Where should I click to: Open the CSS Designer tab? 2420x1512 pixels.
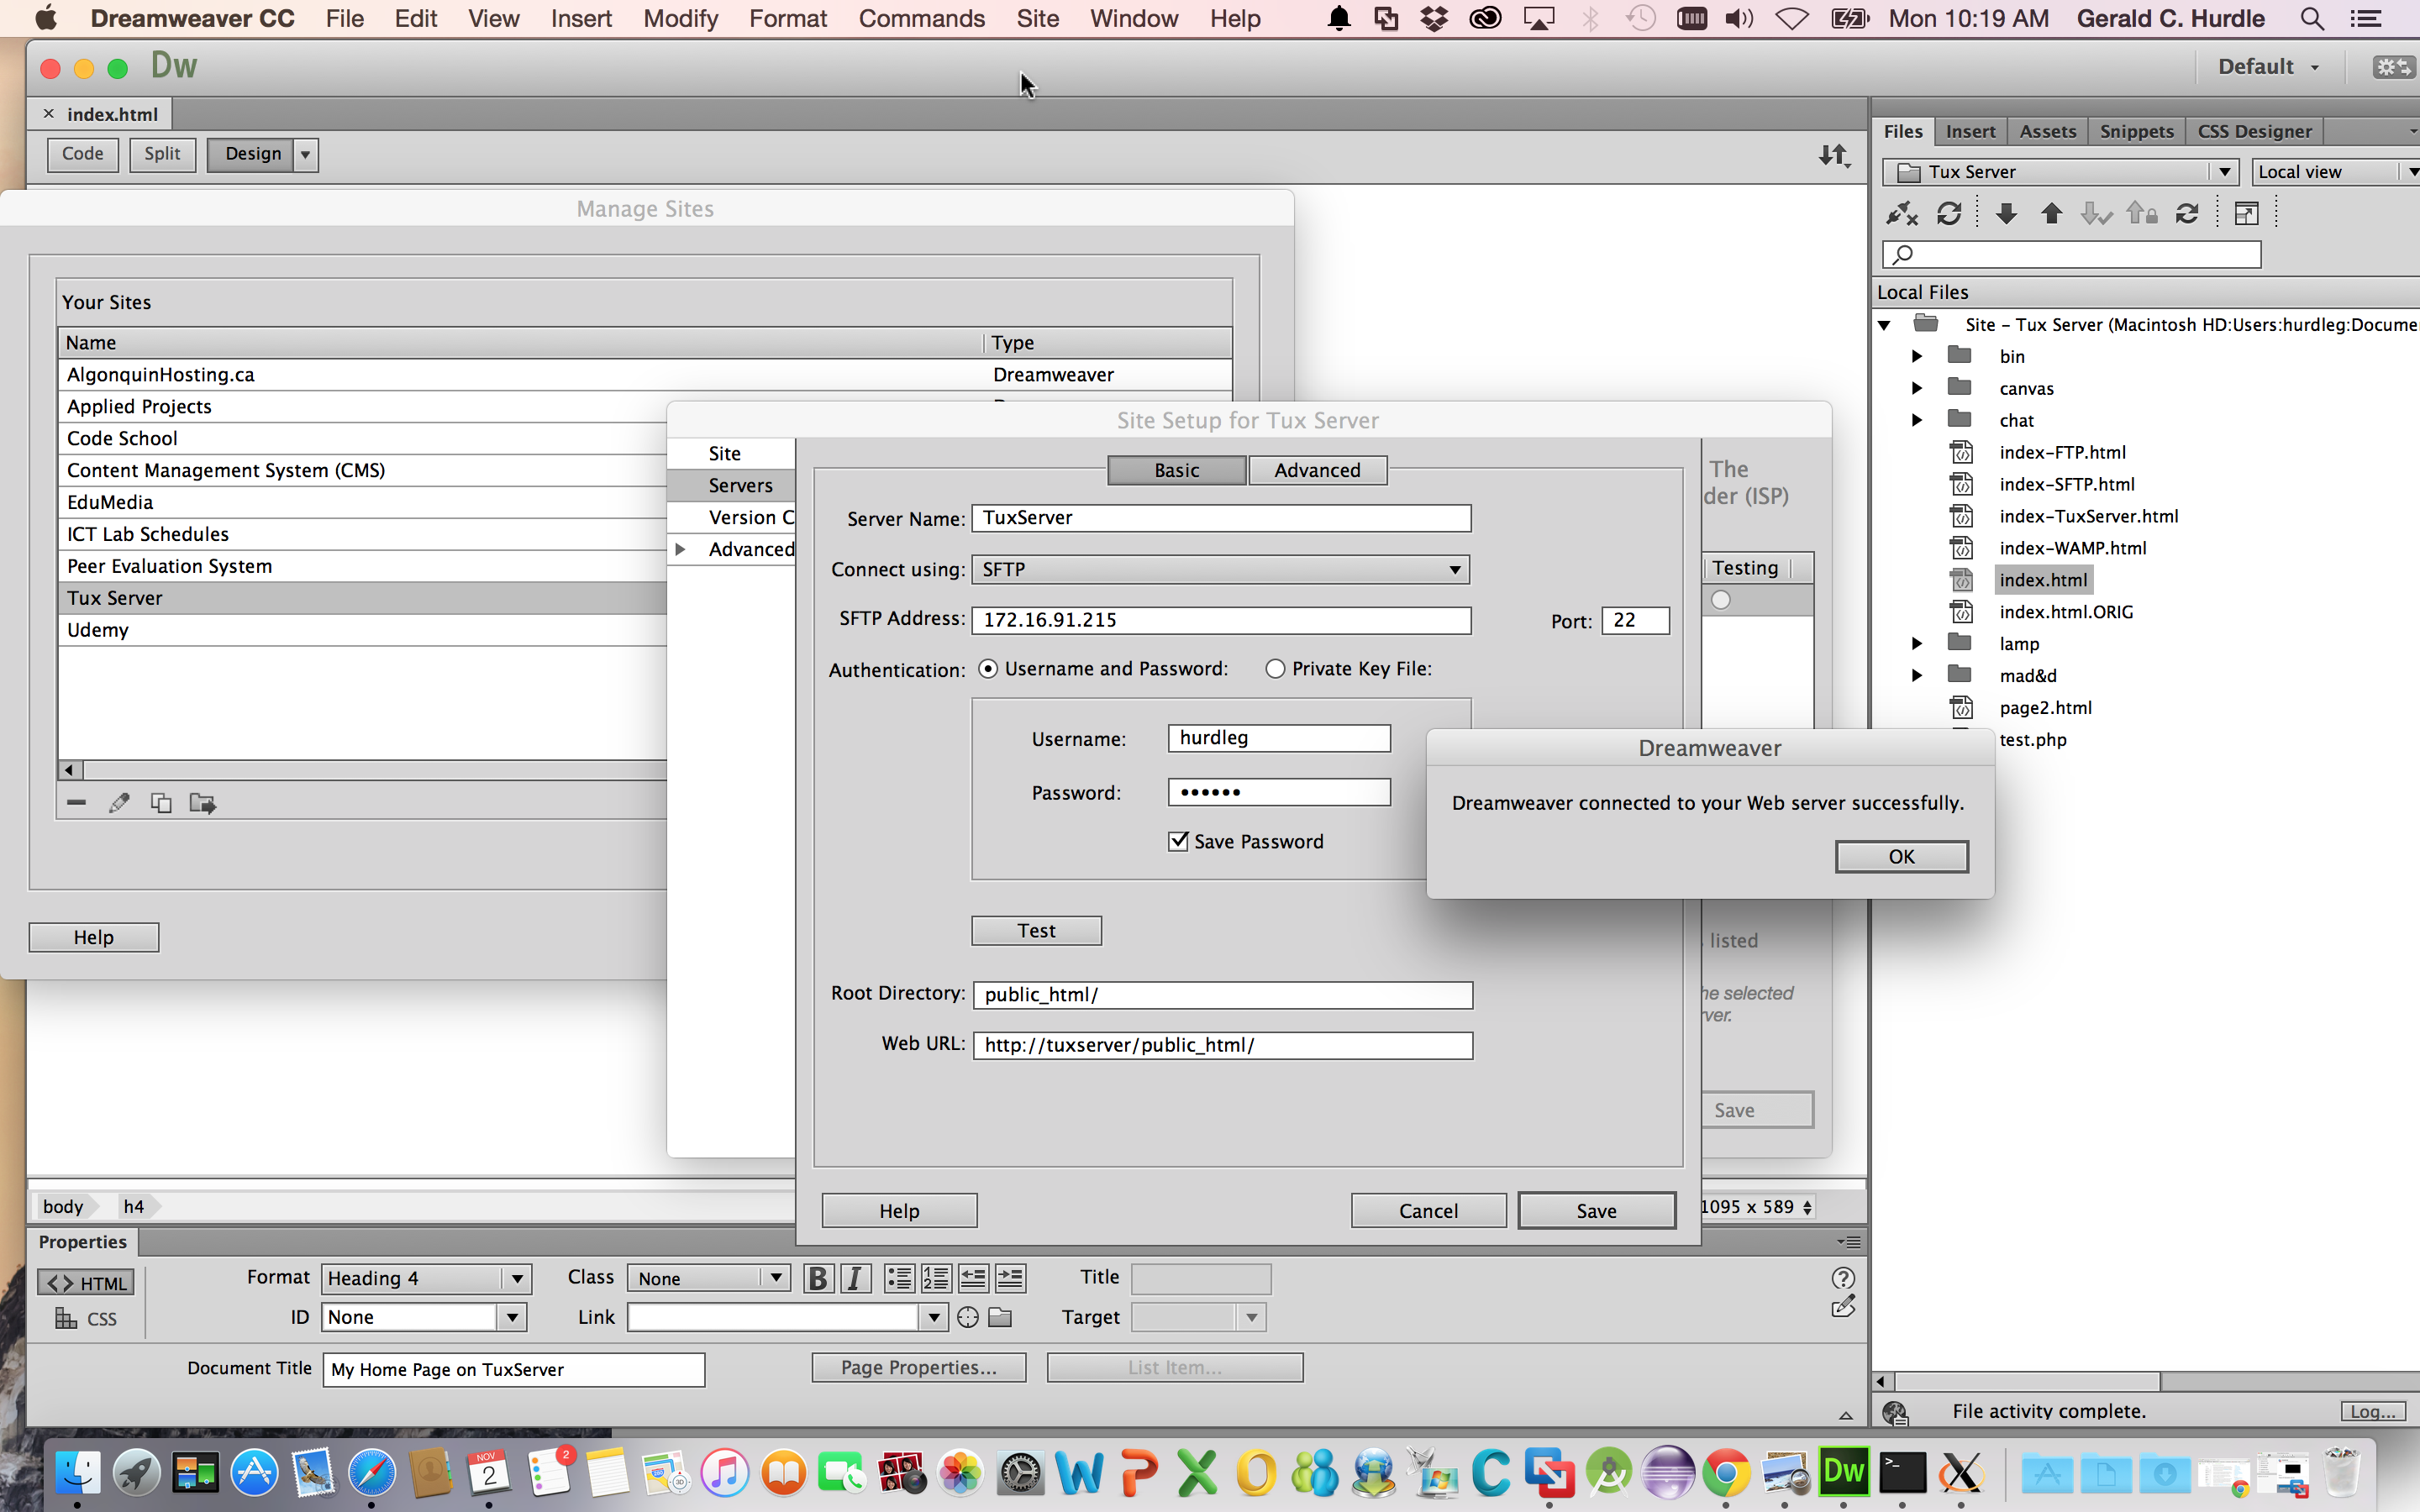(2254, 131)
